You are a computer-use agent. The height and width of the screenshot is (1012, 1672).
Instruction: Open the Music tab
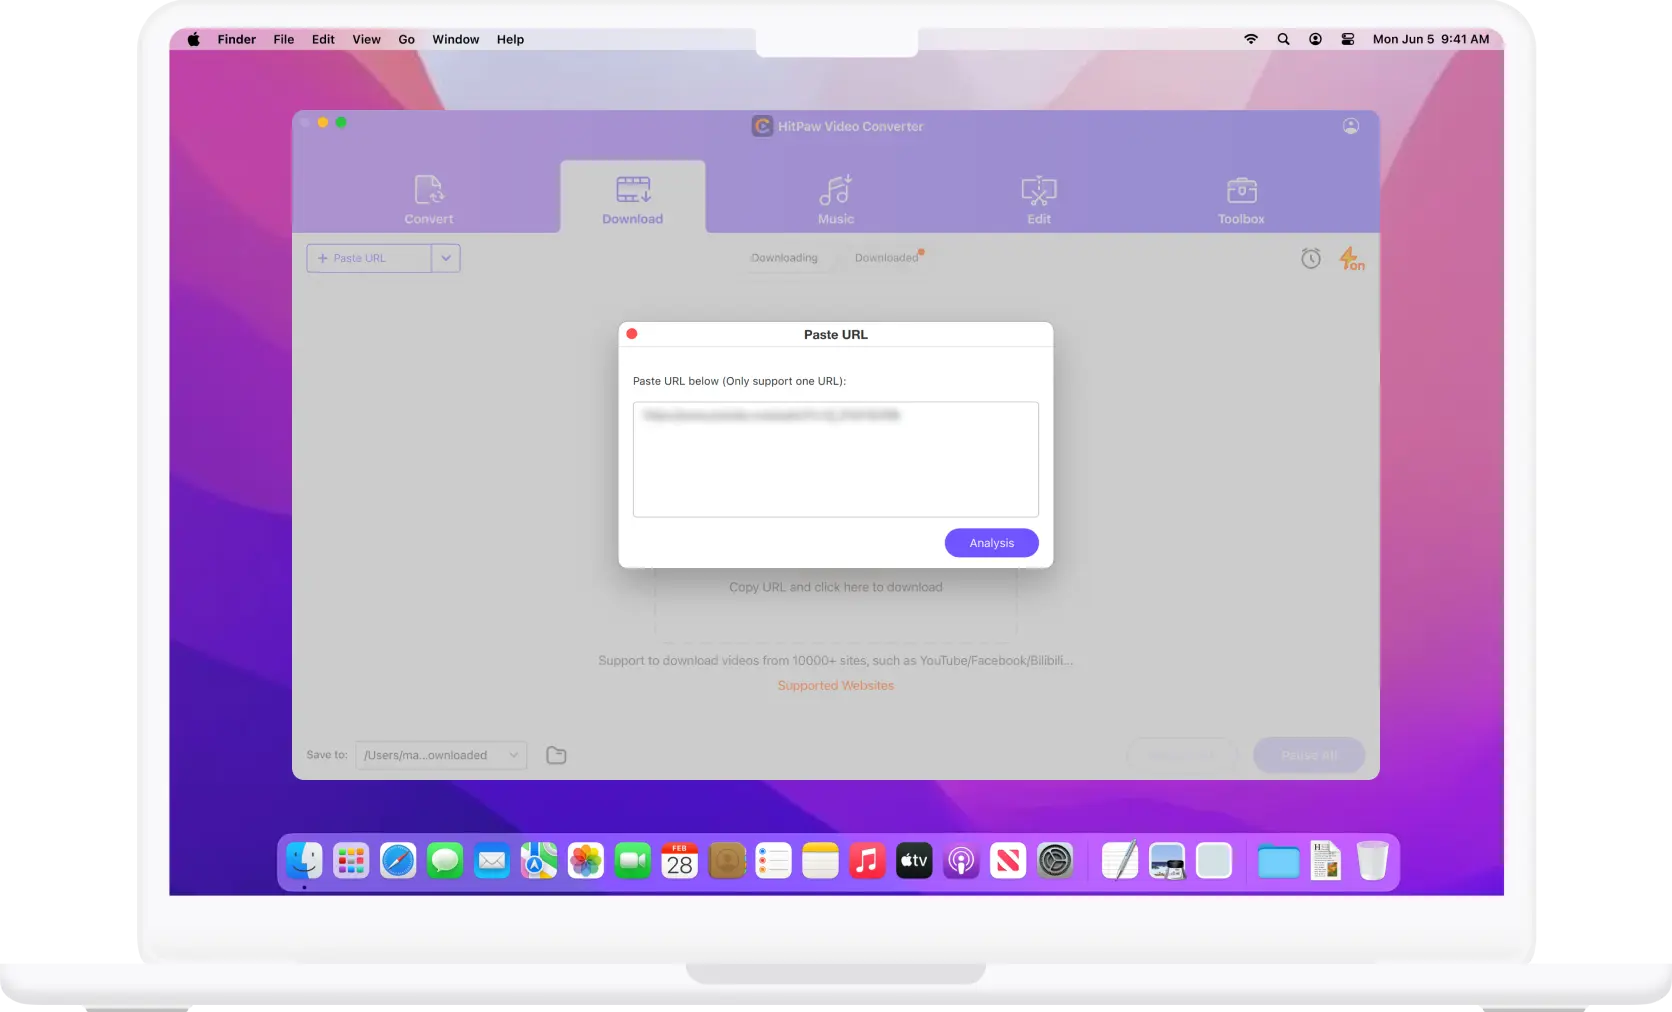(x=836, y=199)
